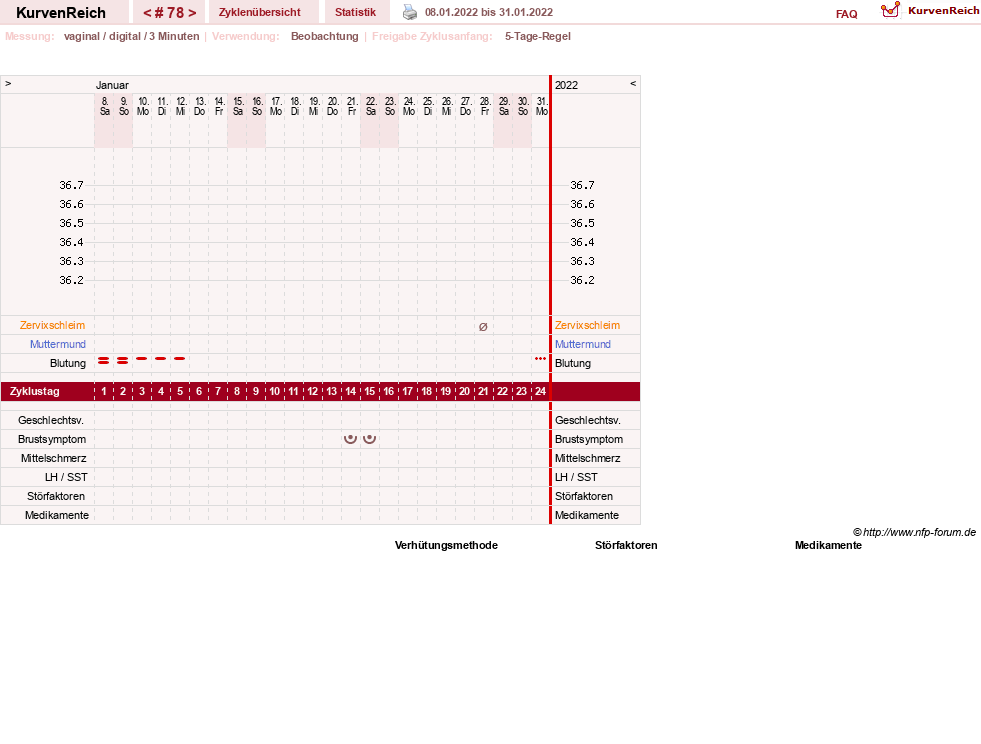Click the right-side Zervixschleim label
Image resolution: width=981 pixels, height=744 pixels.
(x=587, y=325)
